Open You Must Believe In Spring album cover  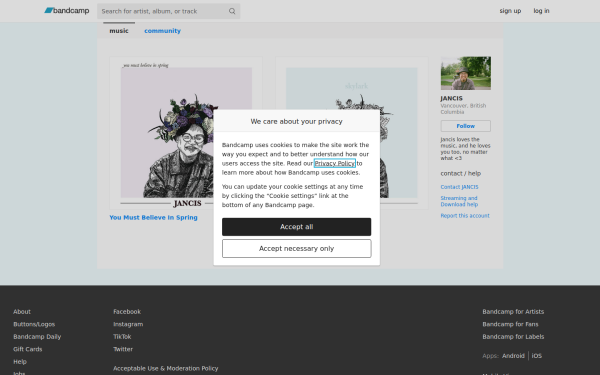(x=186, y=133)
